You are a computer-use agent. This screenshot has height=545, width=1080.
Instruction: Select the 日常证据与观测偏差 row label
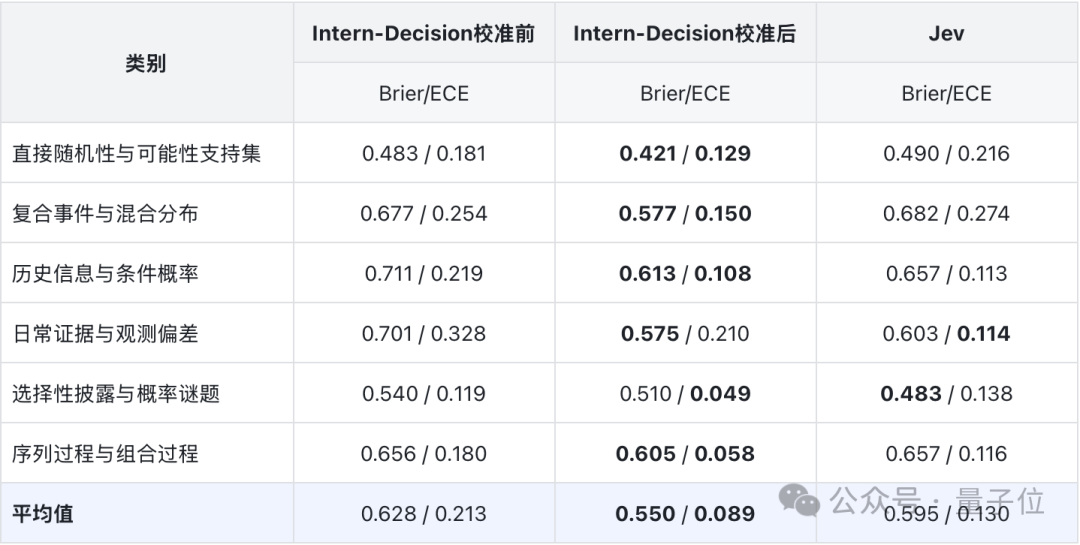105,333
